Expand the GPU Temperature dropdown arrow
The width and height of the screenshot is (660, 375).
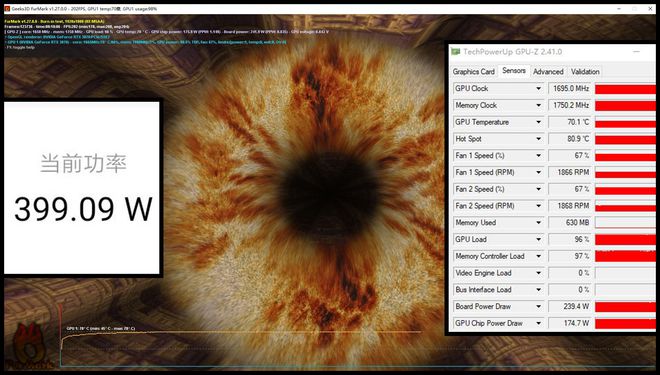(538, 122)
